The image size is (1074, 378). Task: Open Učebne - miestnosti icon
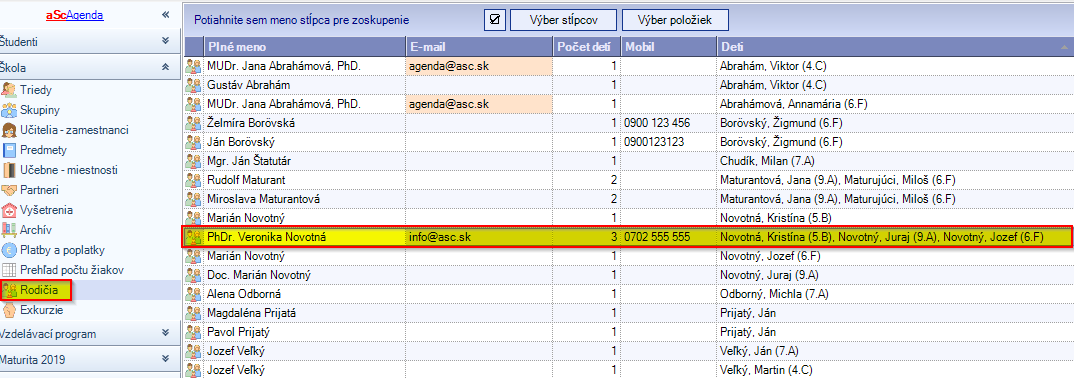(x=10, y=170)
